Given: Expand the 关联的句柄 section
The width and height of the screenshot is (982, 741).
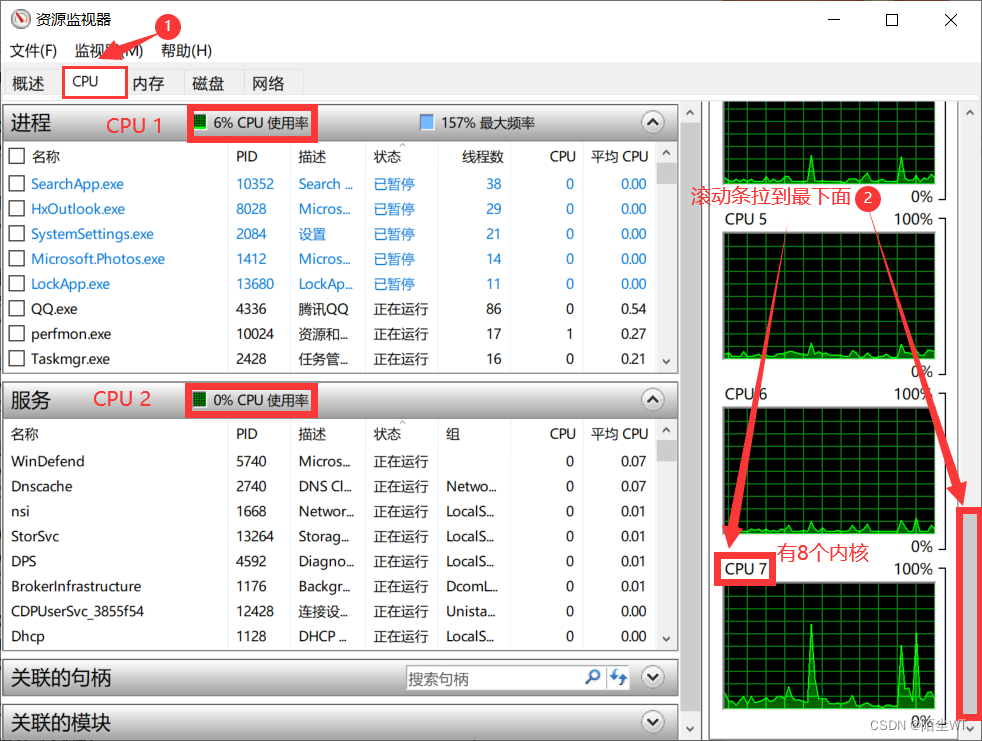Looking at the screenshot, I should pyautogui.click(x=653, y=677).
